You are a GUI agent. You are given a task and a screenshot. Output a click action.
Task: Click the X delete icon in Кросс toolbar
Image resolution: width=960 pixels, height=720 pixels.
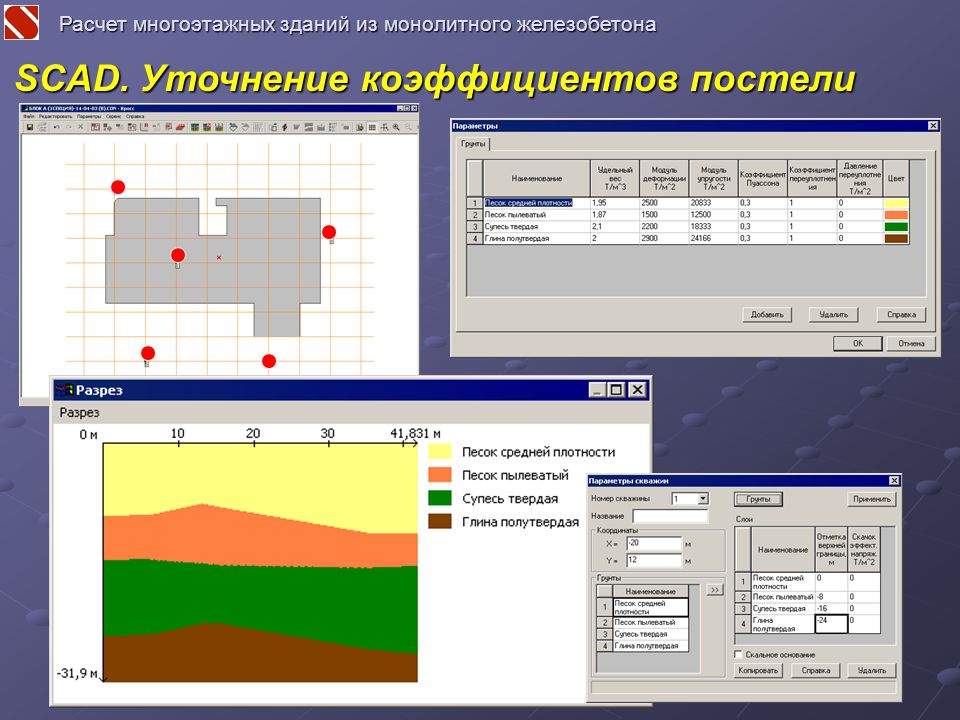coord(80,127)
